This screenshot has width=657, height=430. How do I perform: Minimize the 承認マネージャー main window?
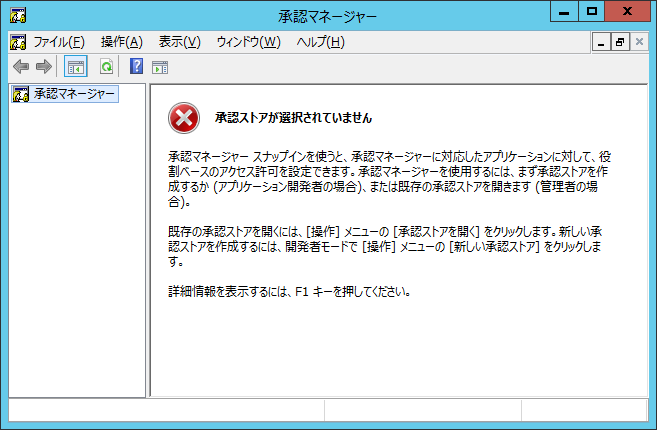tap(564, 11)
